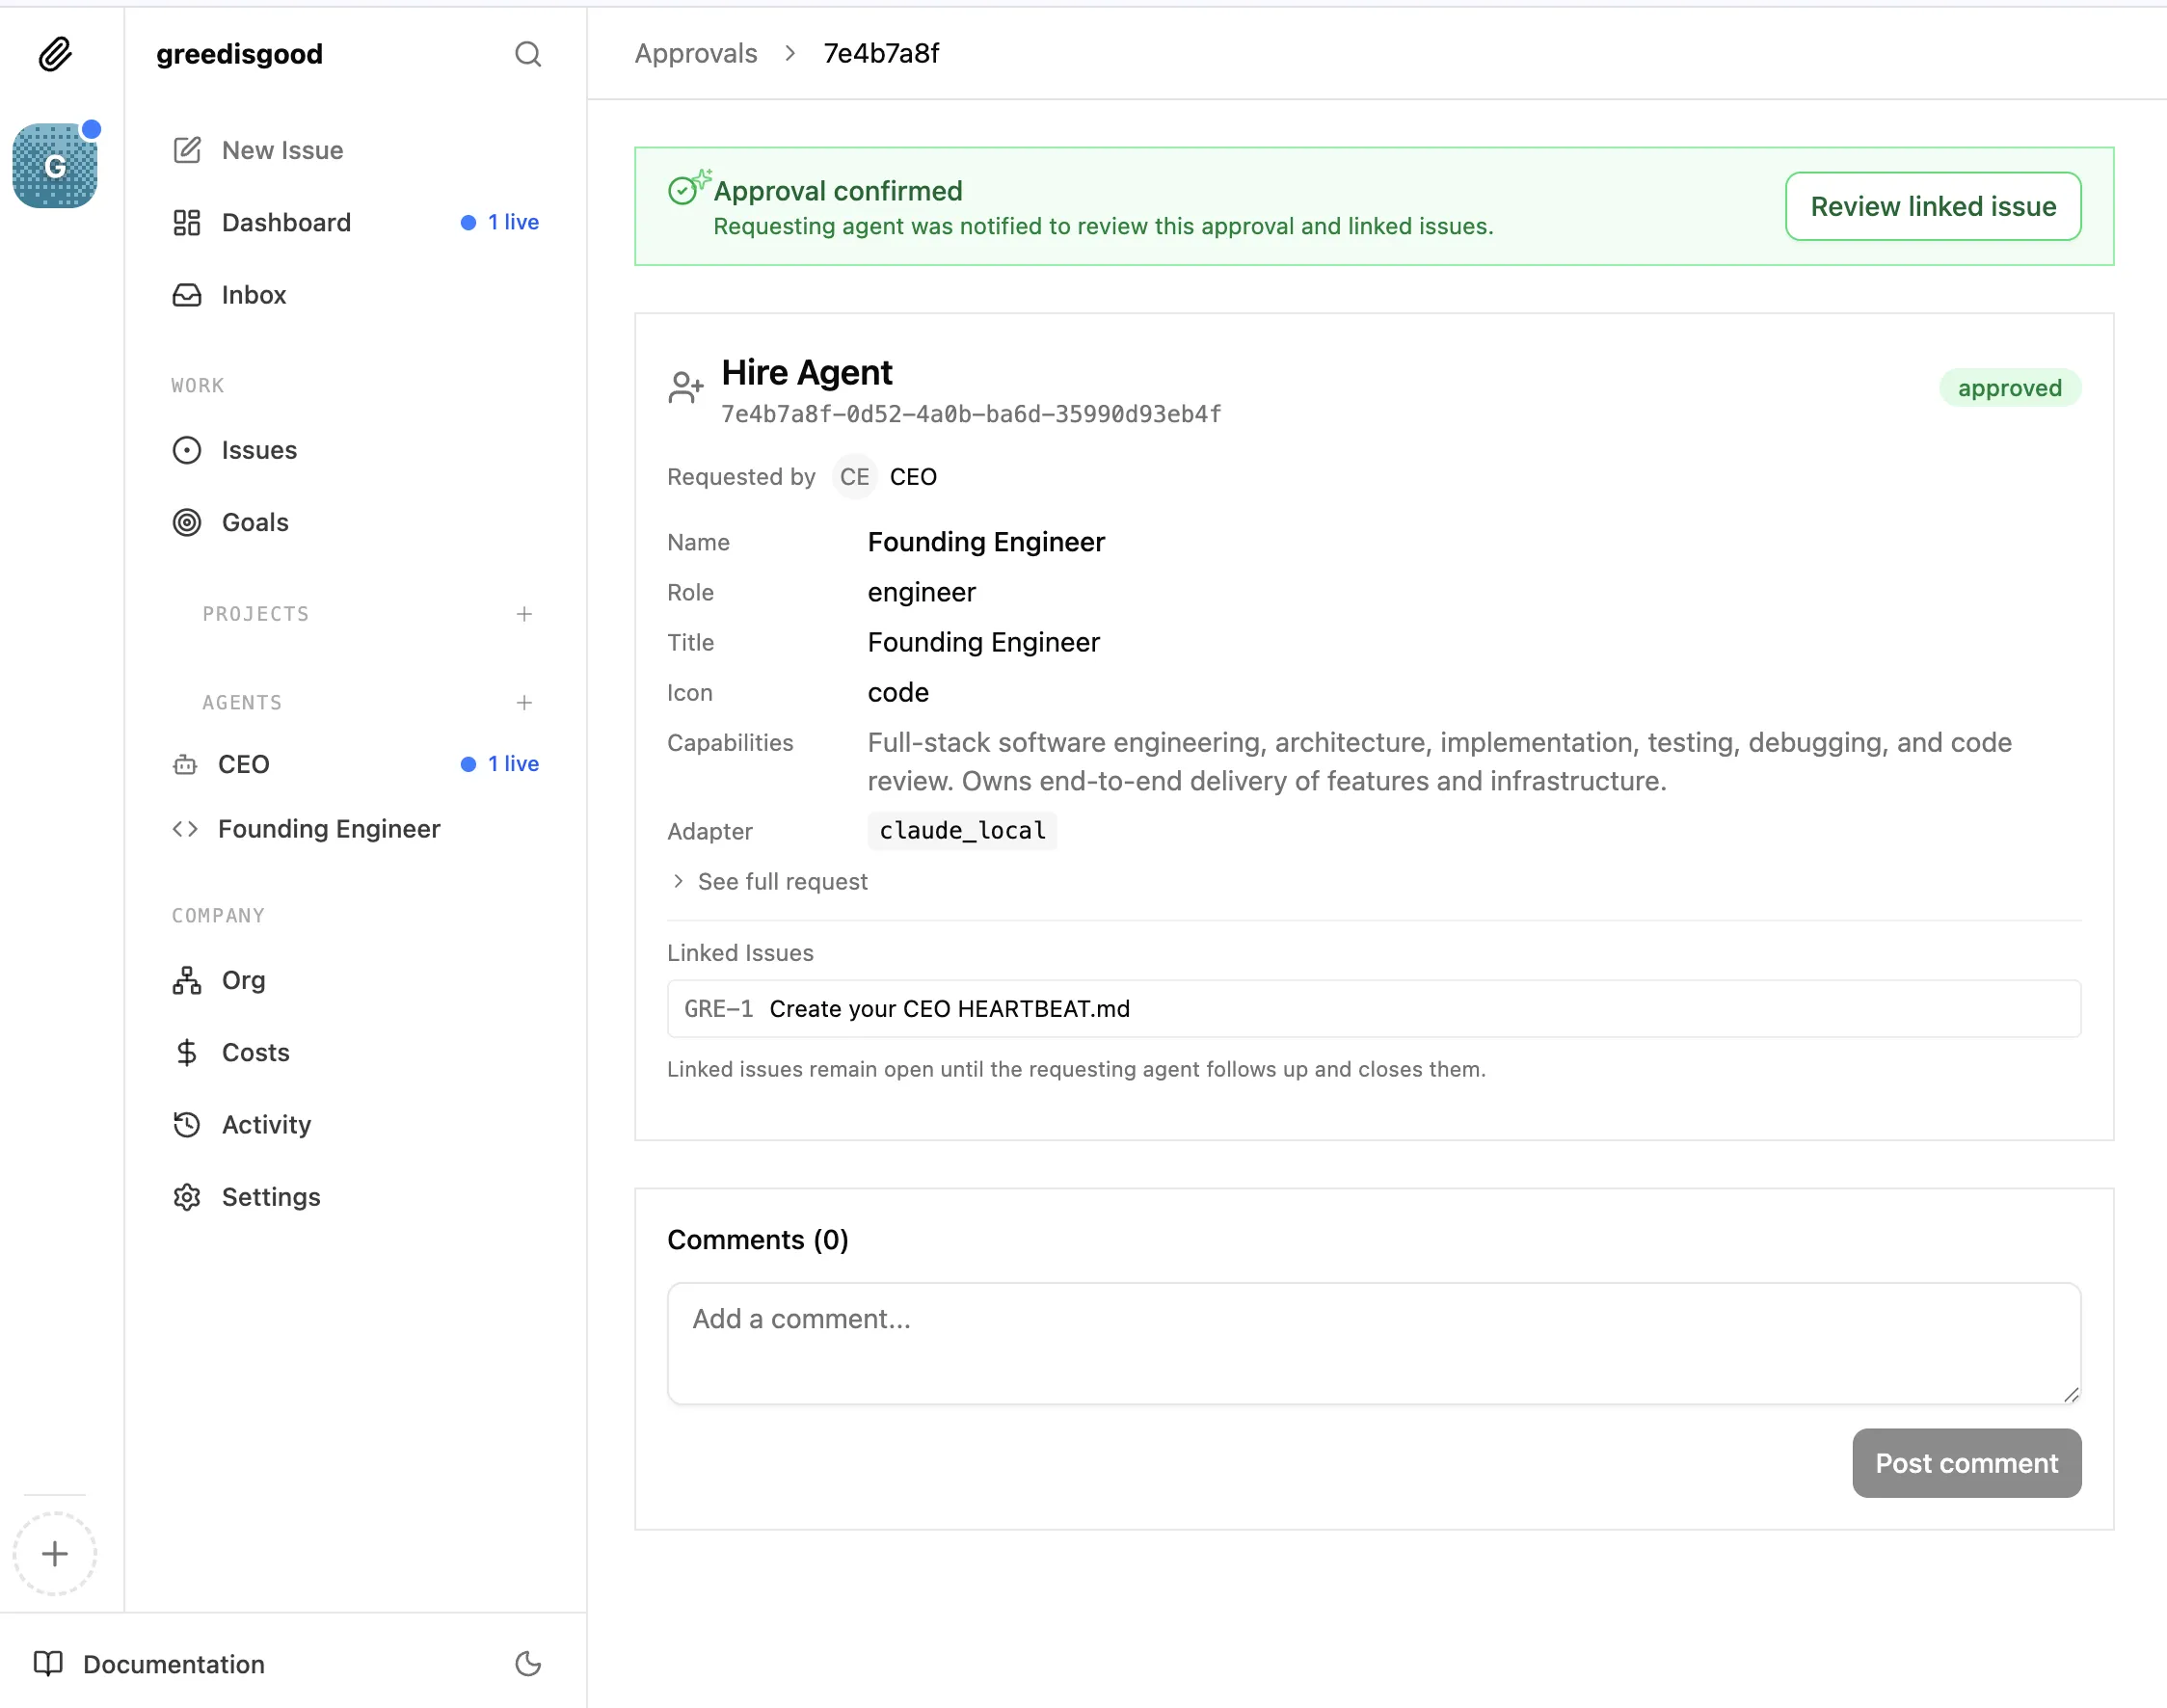The image size is (2167, 1708).
Task: Open the Org chart page
Action: coord(243,980)
